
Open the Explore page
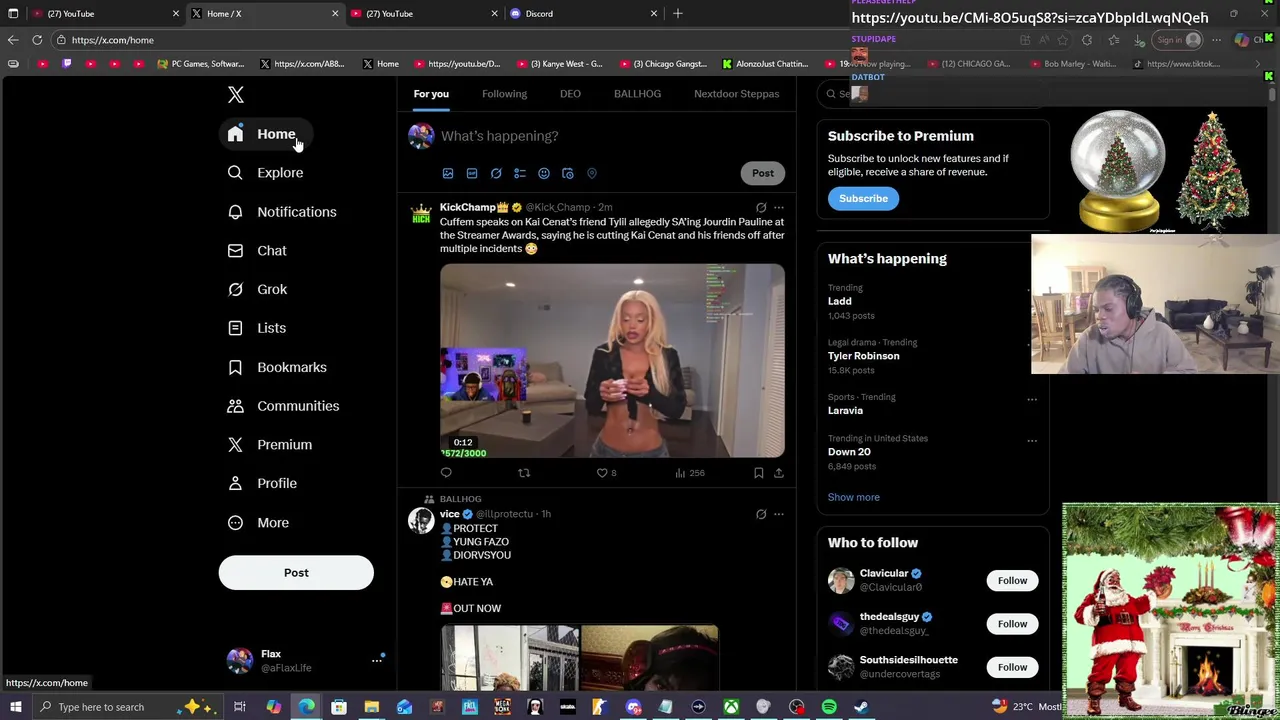click(266, 173)
